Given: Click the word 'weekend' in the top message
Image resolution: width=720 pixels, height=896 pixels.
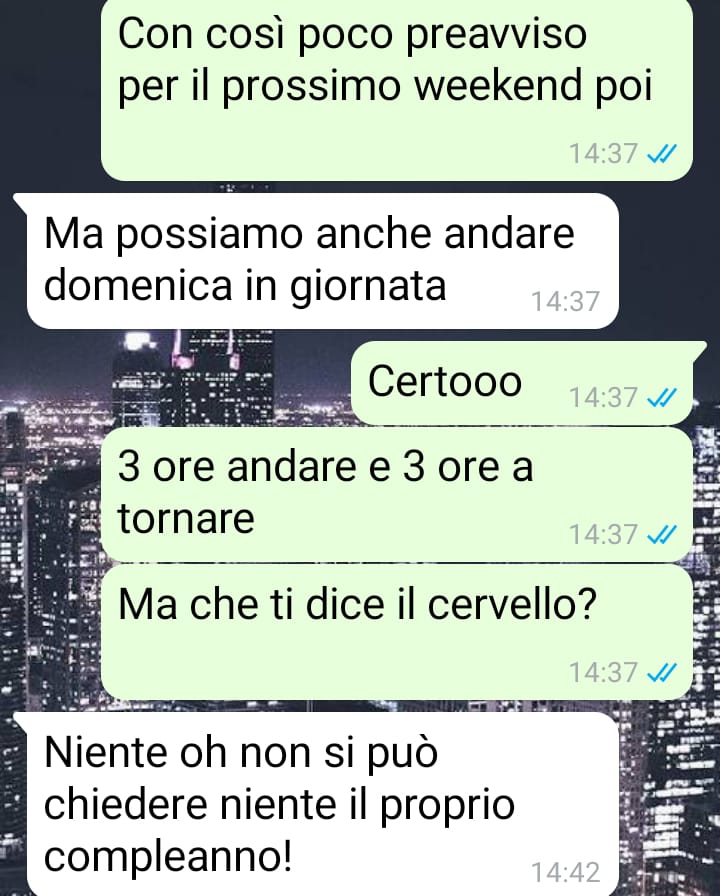Looking at the screenshot, I should tap(496, 86).
